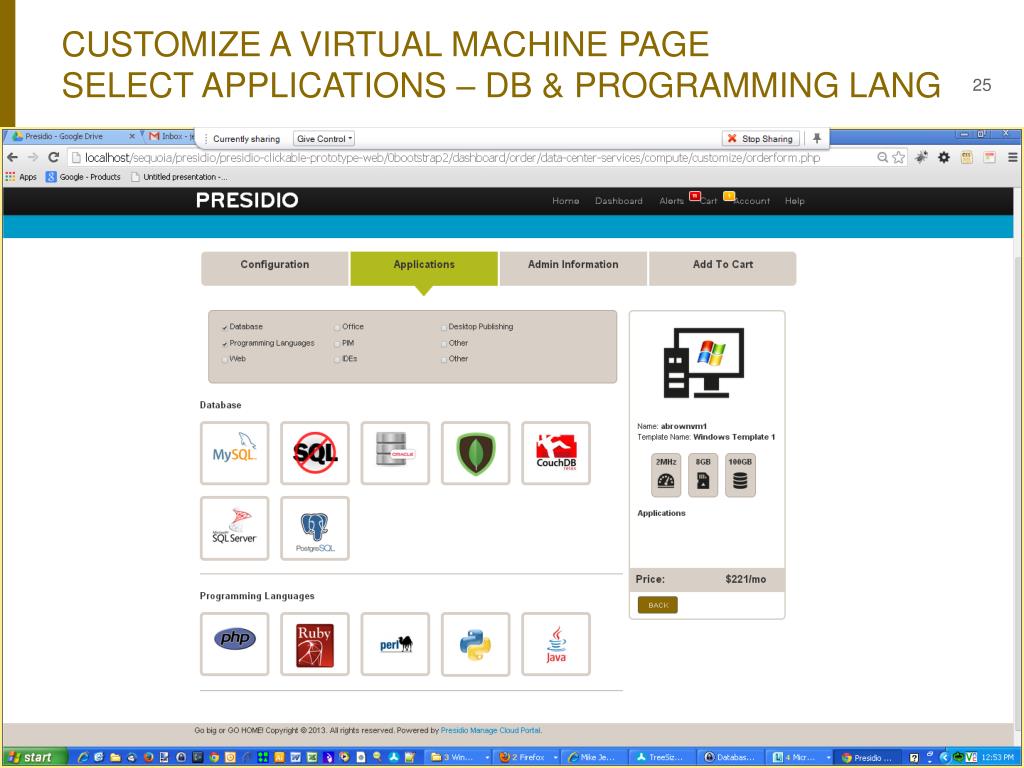Viewport: 1024px width, 768px height.
Task: Click Home in Presidio navigation
Action: 566,201
